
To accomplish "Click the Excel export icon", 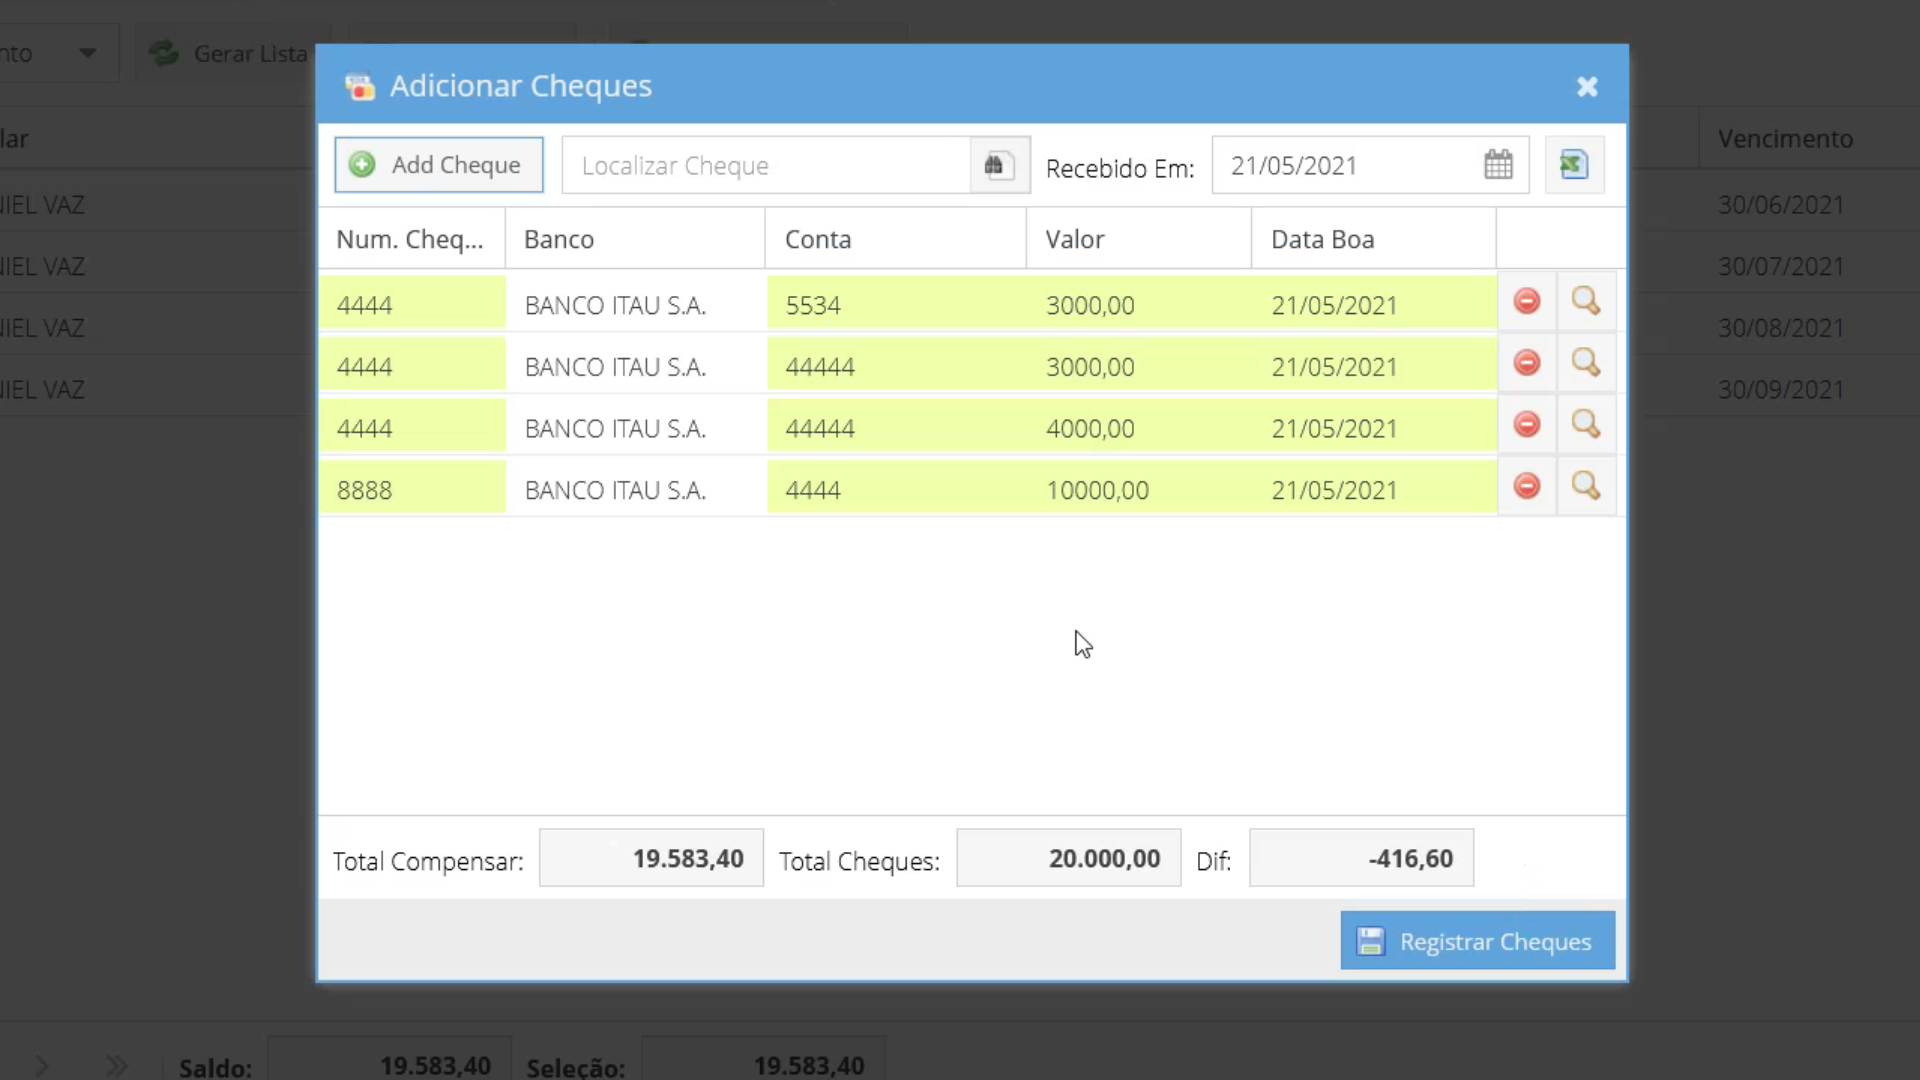I will (1574, 165).
